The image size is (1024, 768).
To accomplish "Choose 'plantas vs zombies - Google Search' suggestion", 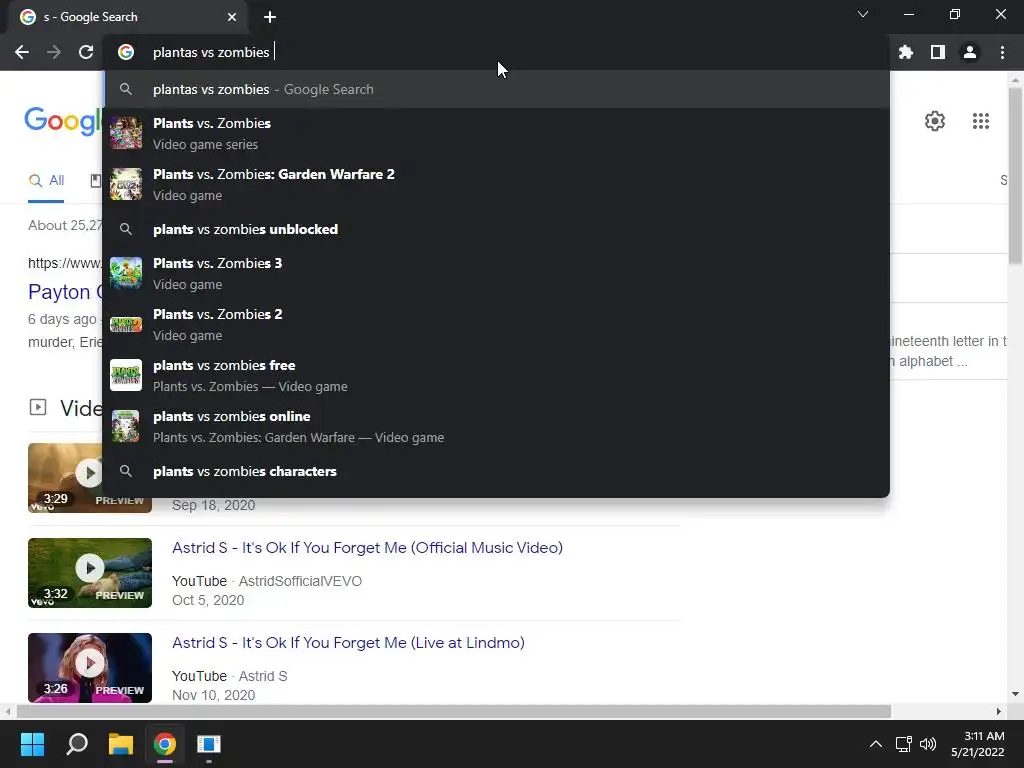I will pos(496,89).
